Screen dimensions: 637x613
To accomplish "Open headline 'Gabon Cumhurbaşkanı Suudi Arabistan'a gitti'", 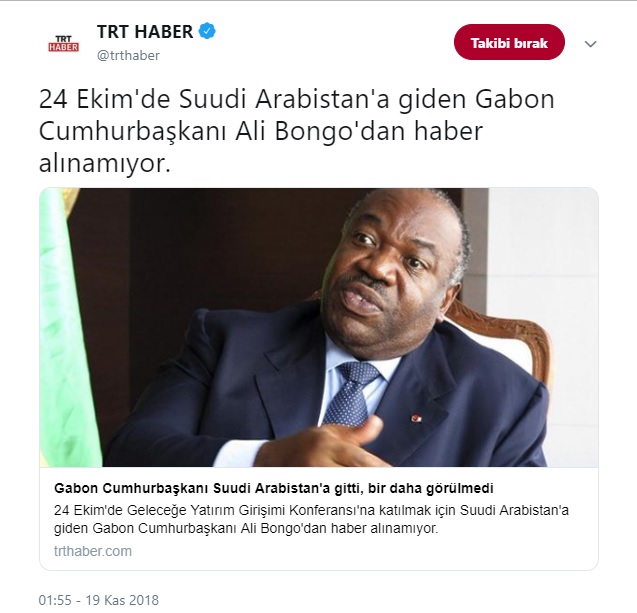I will tap(274, 488).
